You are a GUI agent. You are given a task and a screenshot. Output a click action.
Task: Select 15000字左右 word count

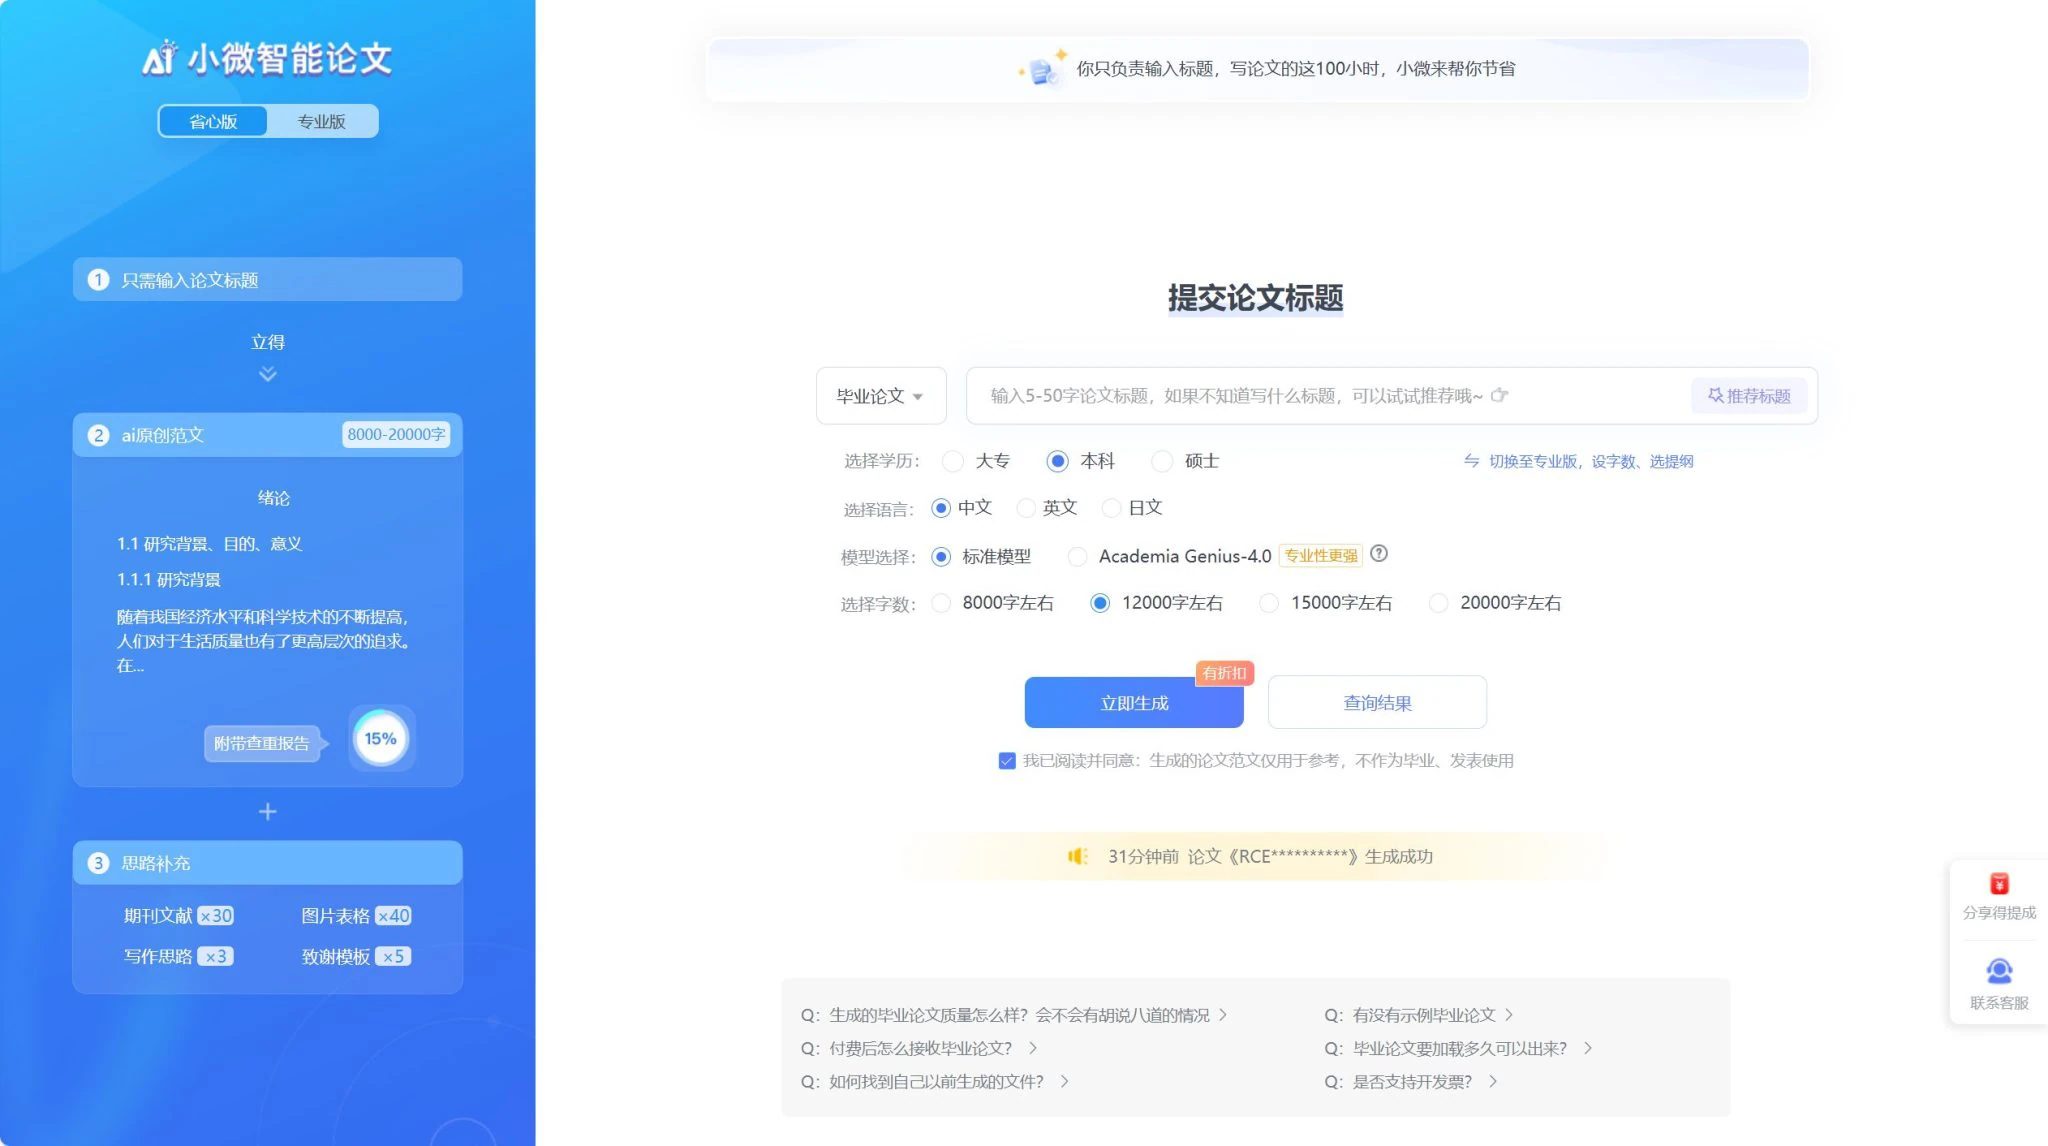pyautogui.click(x=1268, y=603)
